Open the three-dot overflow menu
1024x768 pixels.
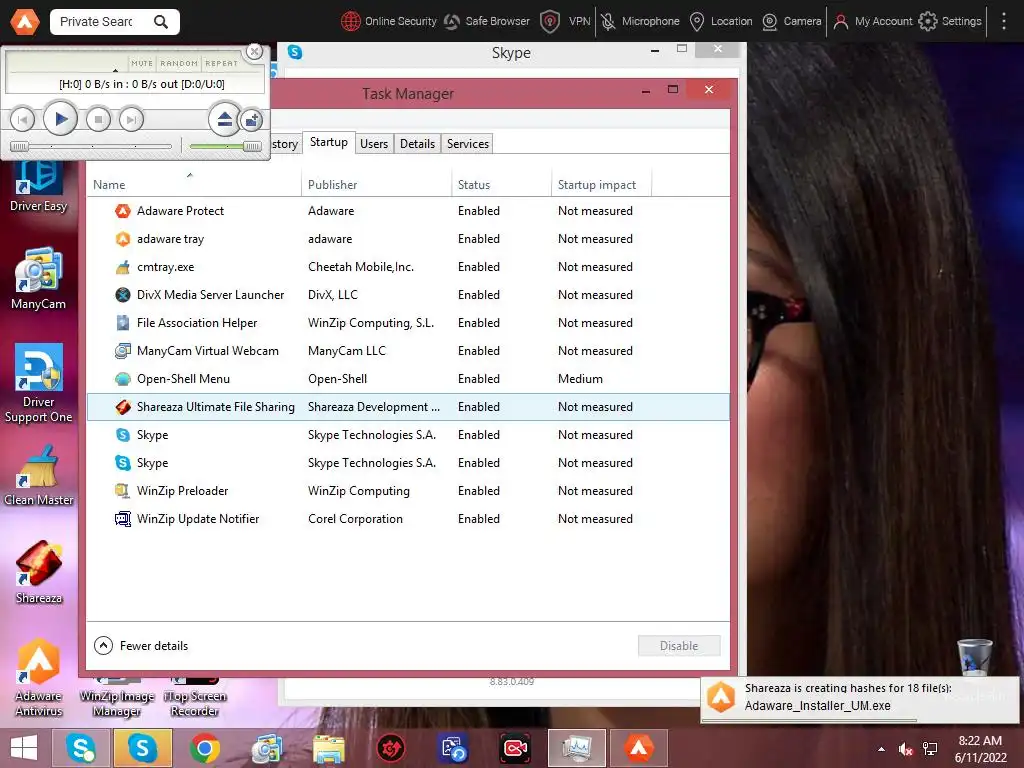click(x=1004, y=22)
